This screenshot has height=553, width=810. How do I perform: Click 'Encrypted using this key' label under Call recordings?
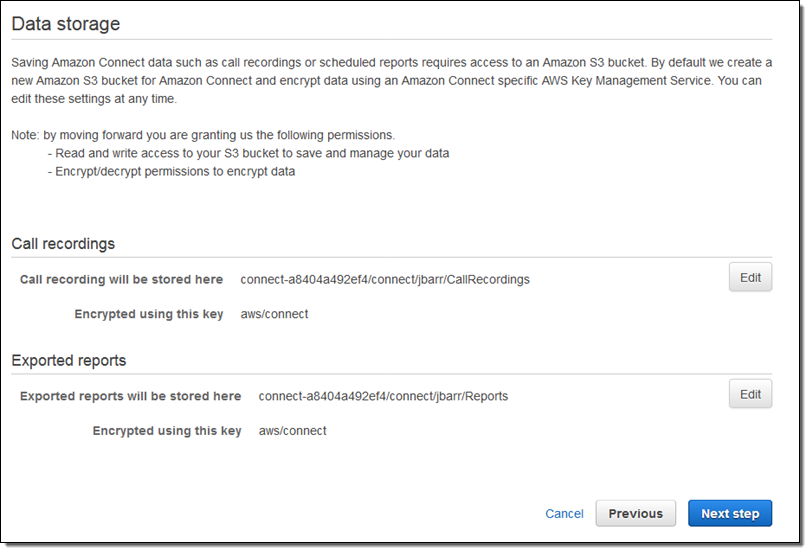click(x=149, y=314)
